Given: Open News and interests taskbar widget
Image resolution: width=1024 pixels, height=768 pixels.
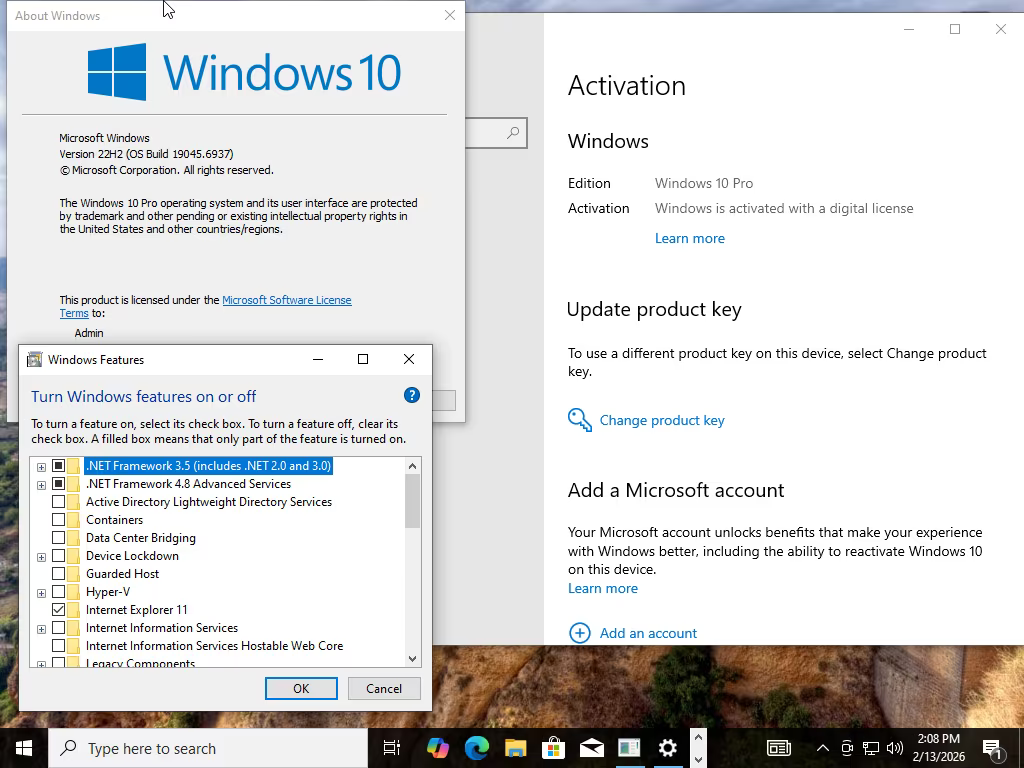Looking at the screenshot, I should pos(778,748).
